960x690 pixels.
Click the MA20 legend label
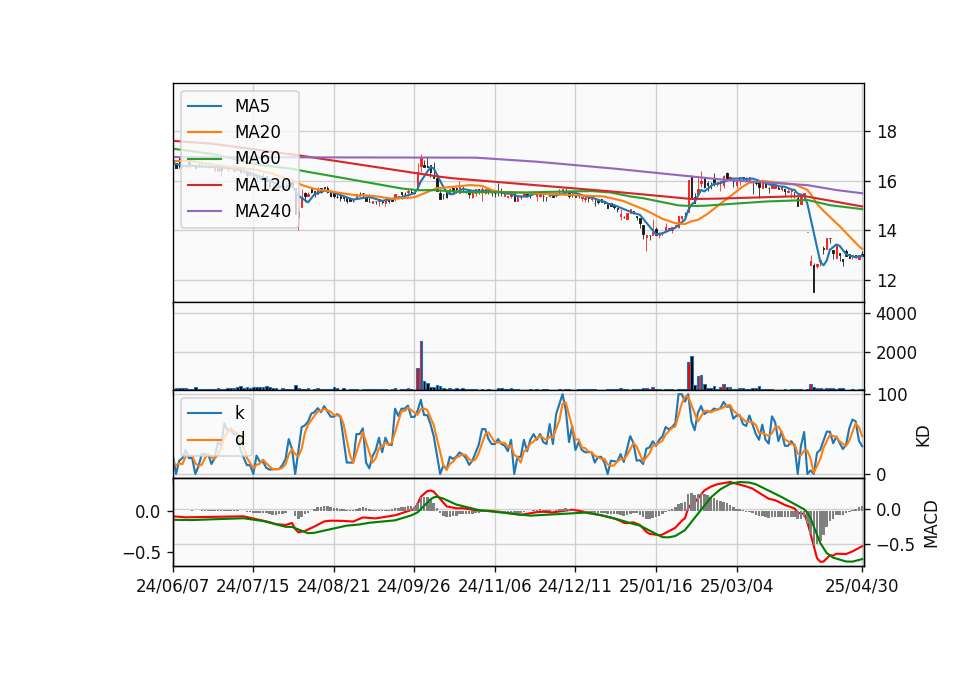(x=257, y=132)
